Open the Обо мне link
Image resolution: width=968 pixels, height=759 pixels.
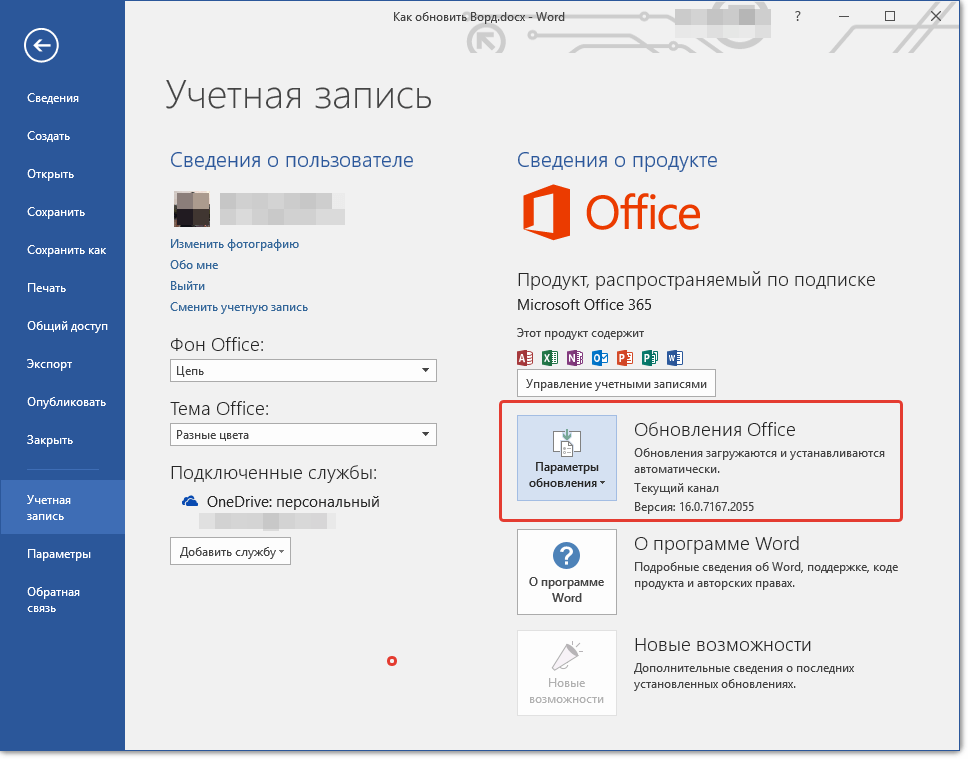pos(194,265)
